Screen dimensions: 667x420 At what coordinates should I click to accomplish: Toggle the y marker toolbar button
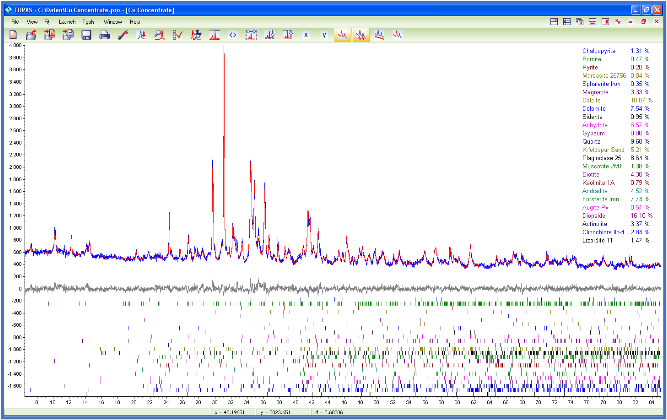(323, 35)
